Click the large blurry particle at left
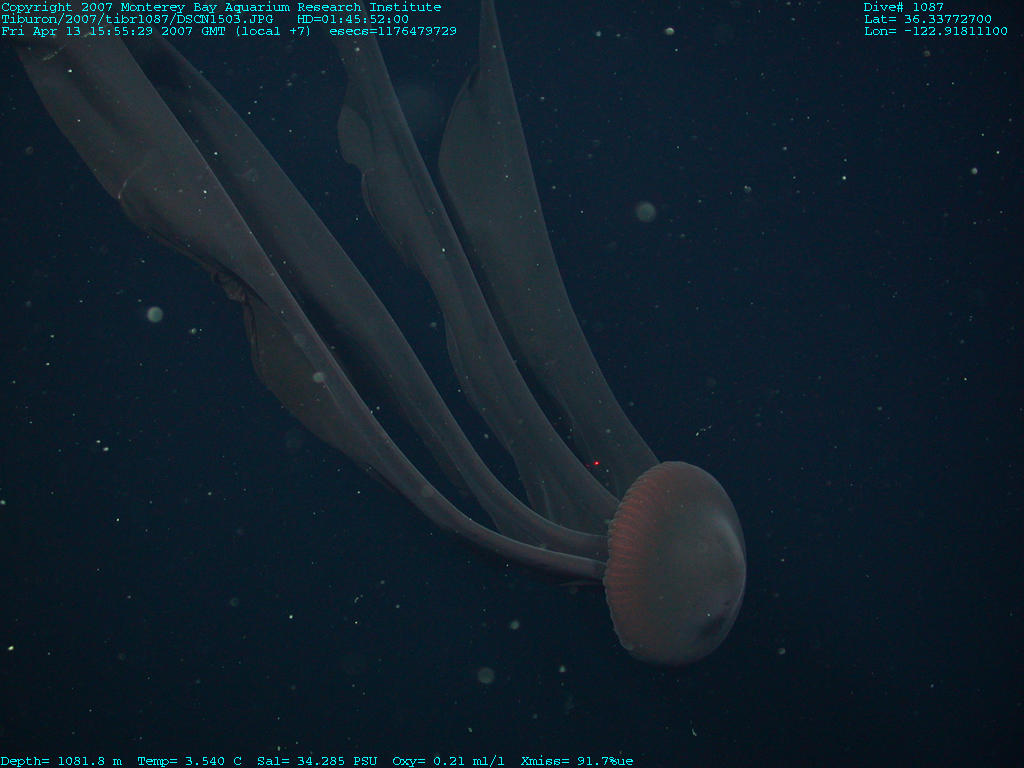 (154, 314)
